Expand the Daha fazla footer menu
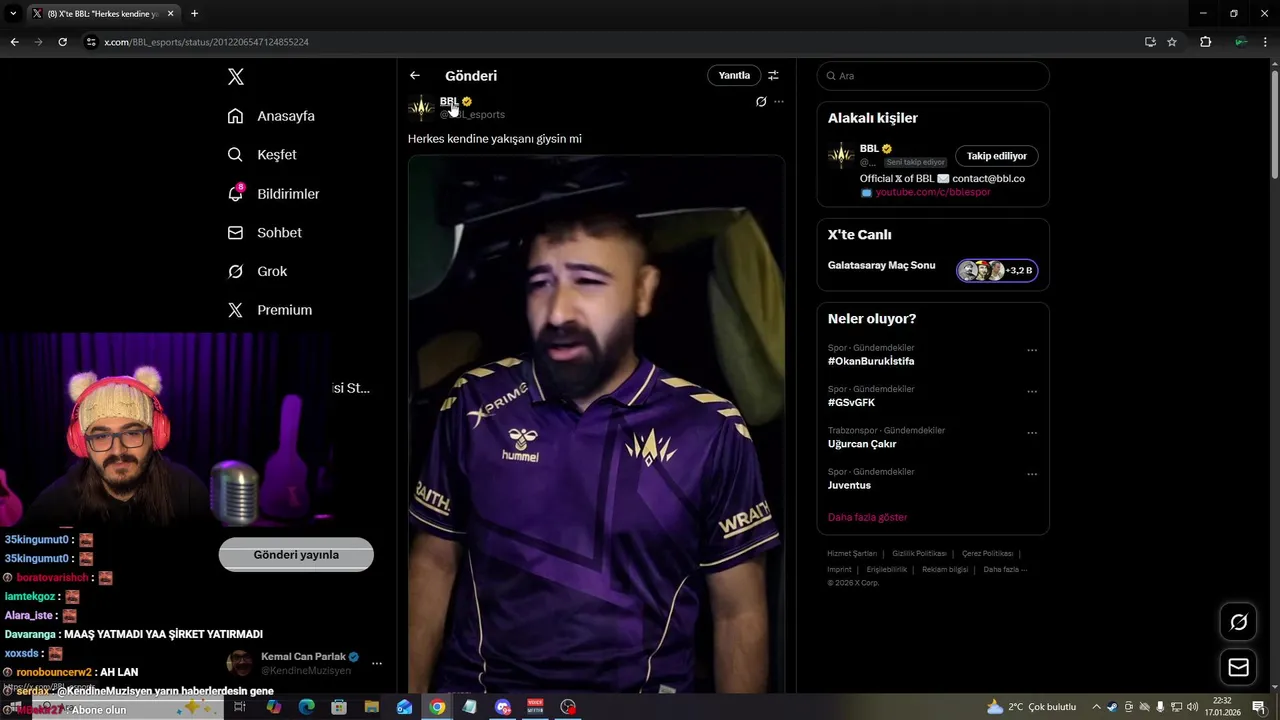 point(1005,569)
